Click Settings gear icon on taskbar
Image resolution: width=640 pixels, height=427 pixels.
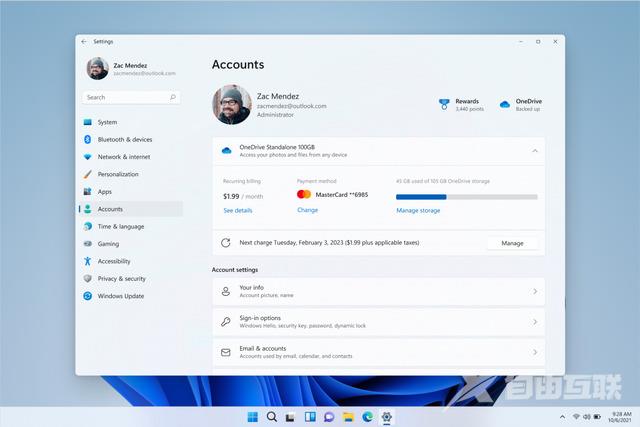click(x=387, y=417)
